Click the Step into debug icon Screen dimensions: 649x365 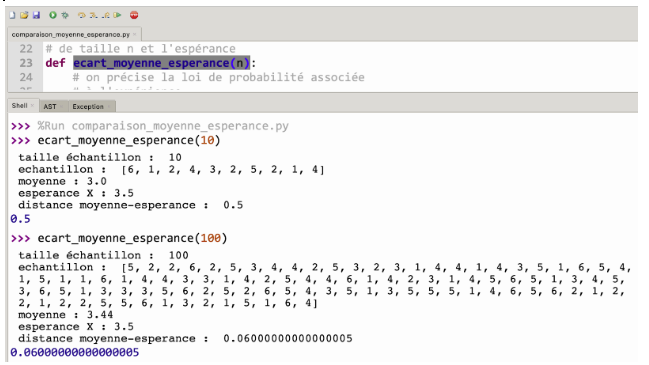click(x=94, y=15)
